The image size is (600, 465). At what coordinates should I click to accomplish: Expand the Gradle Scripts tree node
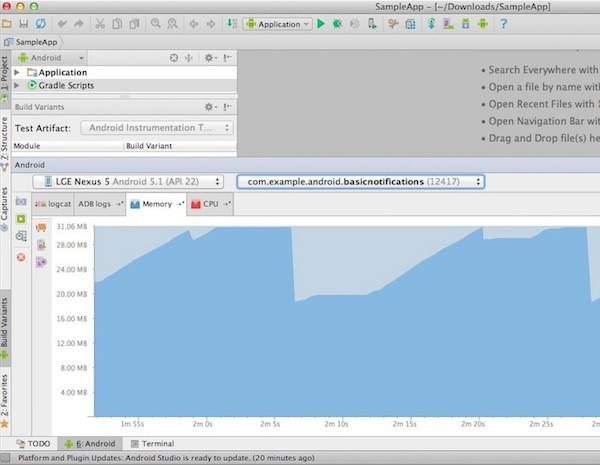point(18,86)
